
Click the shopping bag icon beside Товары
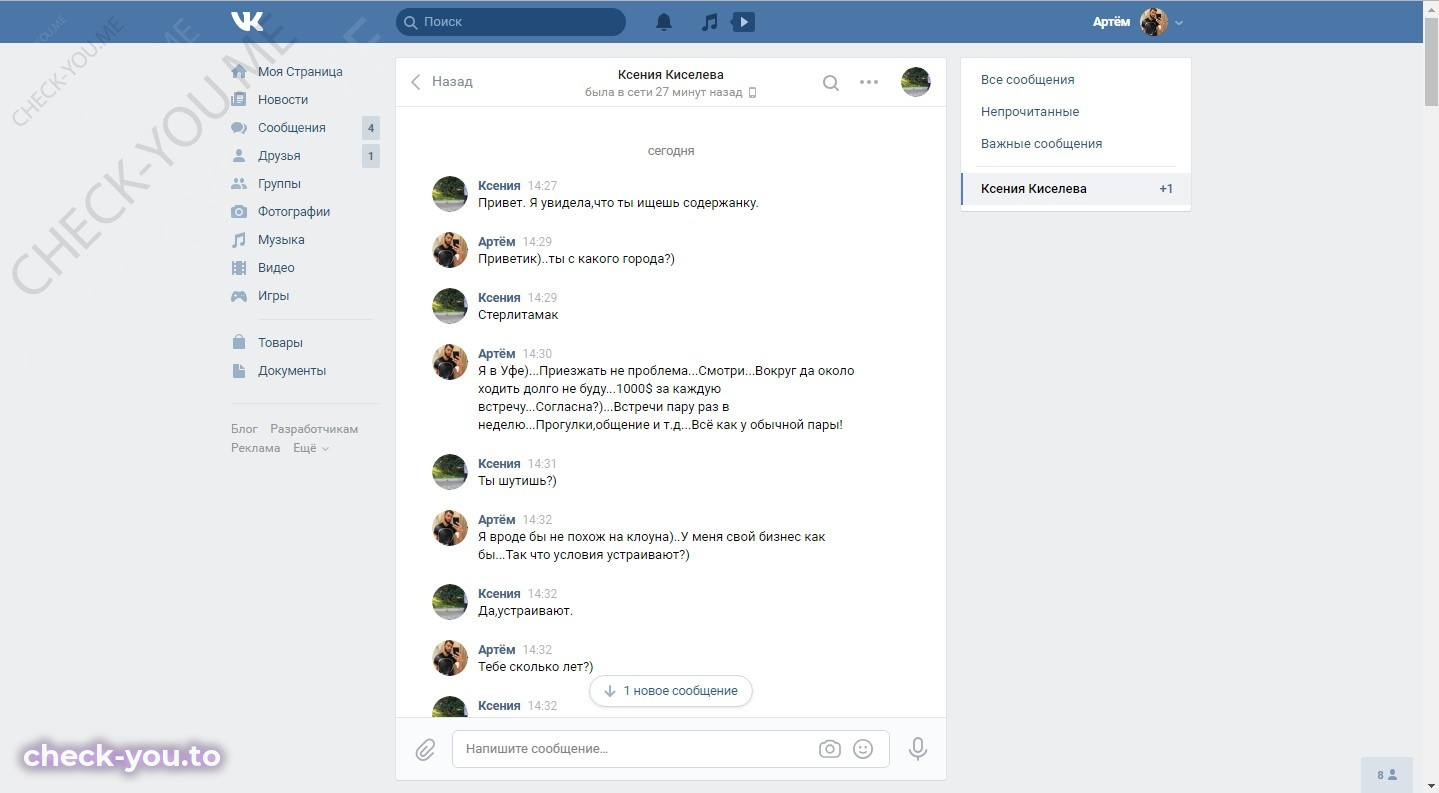click(239, 343)
